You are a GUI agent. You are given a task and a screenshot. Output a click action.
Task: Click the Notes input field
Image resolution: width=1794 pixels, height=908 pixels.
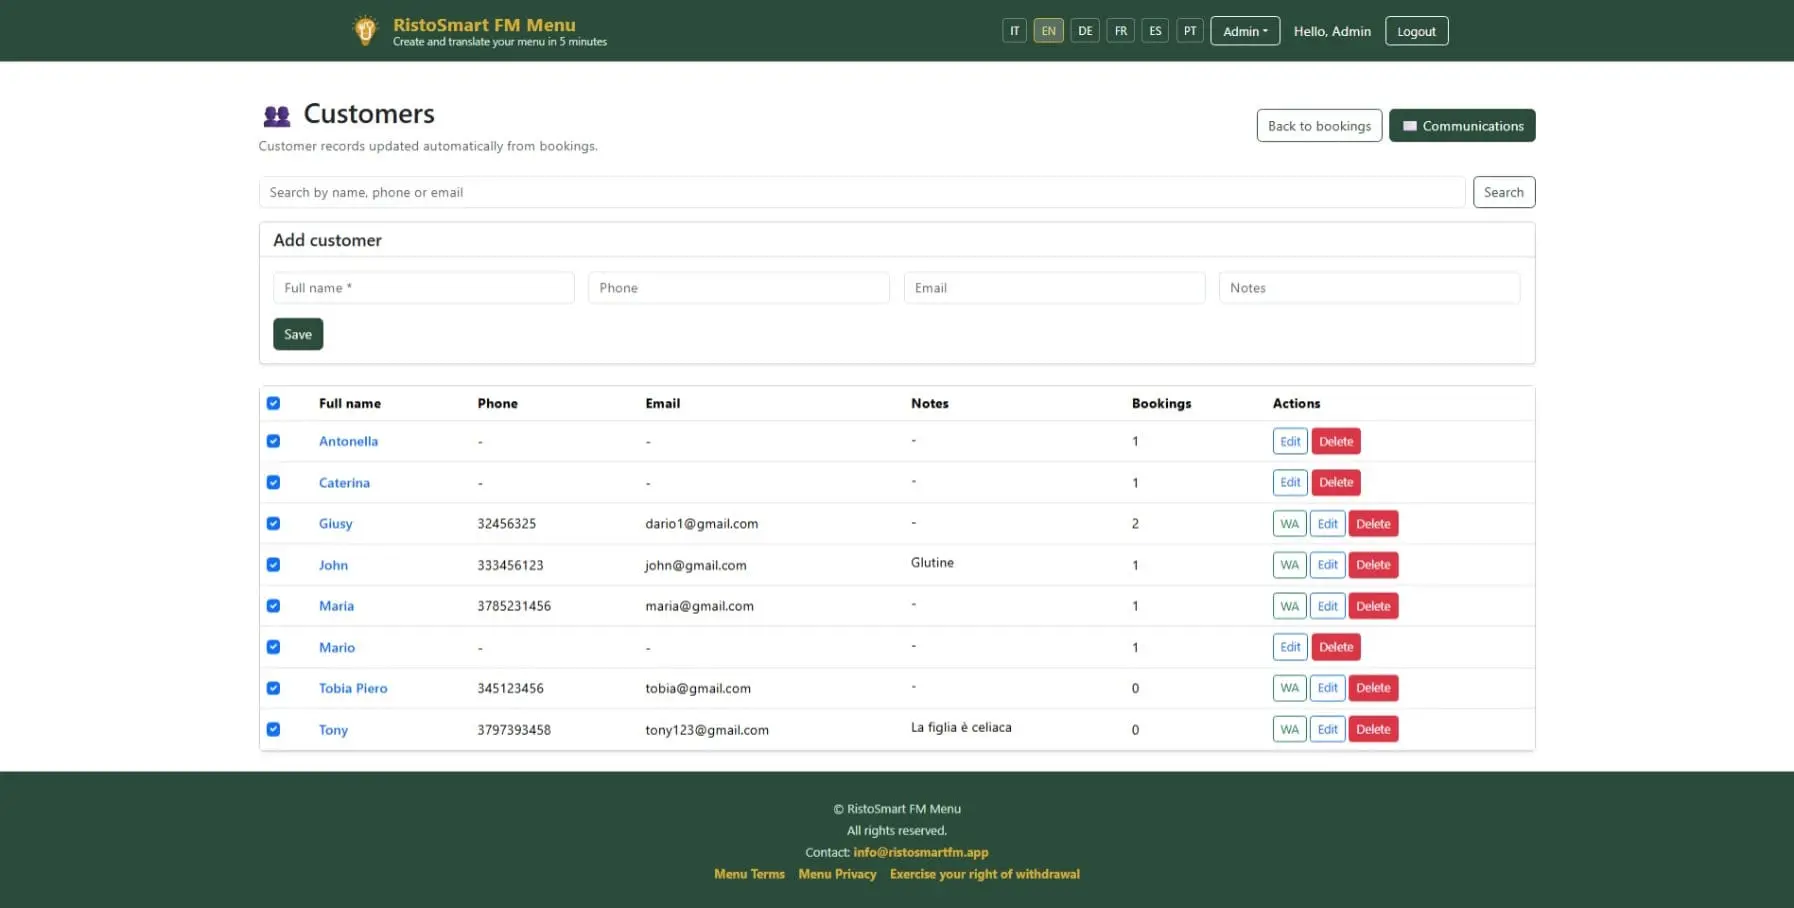(x=1369, y=288)
